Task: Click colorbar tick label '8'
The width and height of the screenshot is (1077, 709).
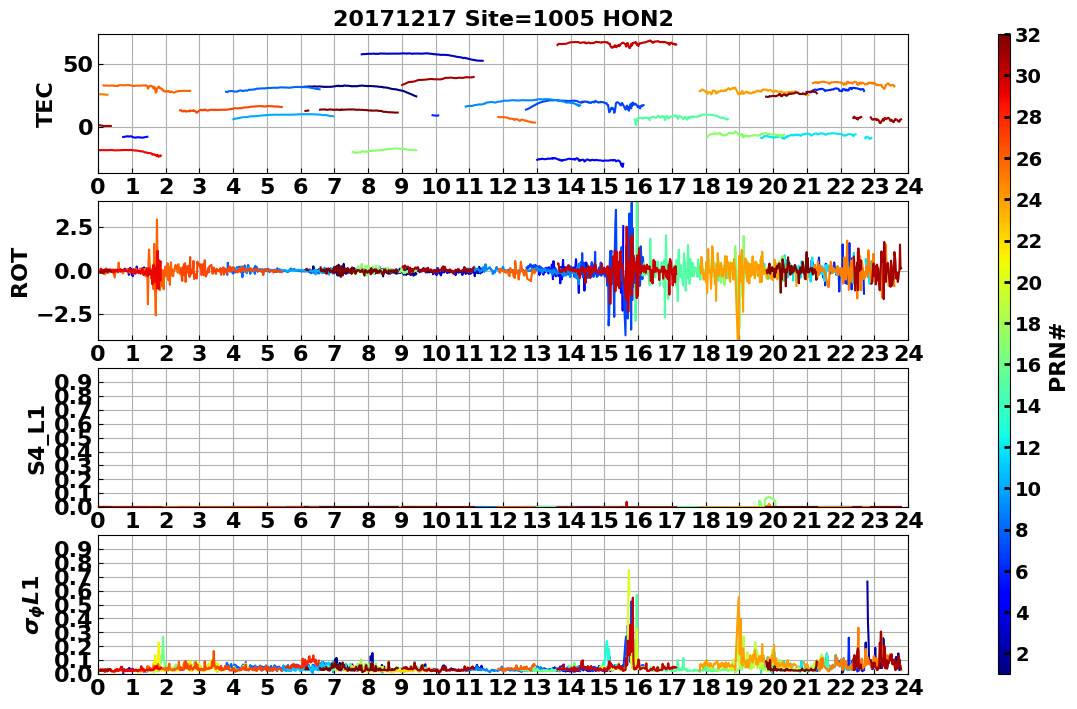Action: coord(1022,530)
